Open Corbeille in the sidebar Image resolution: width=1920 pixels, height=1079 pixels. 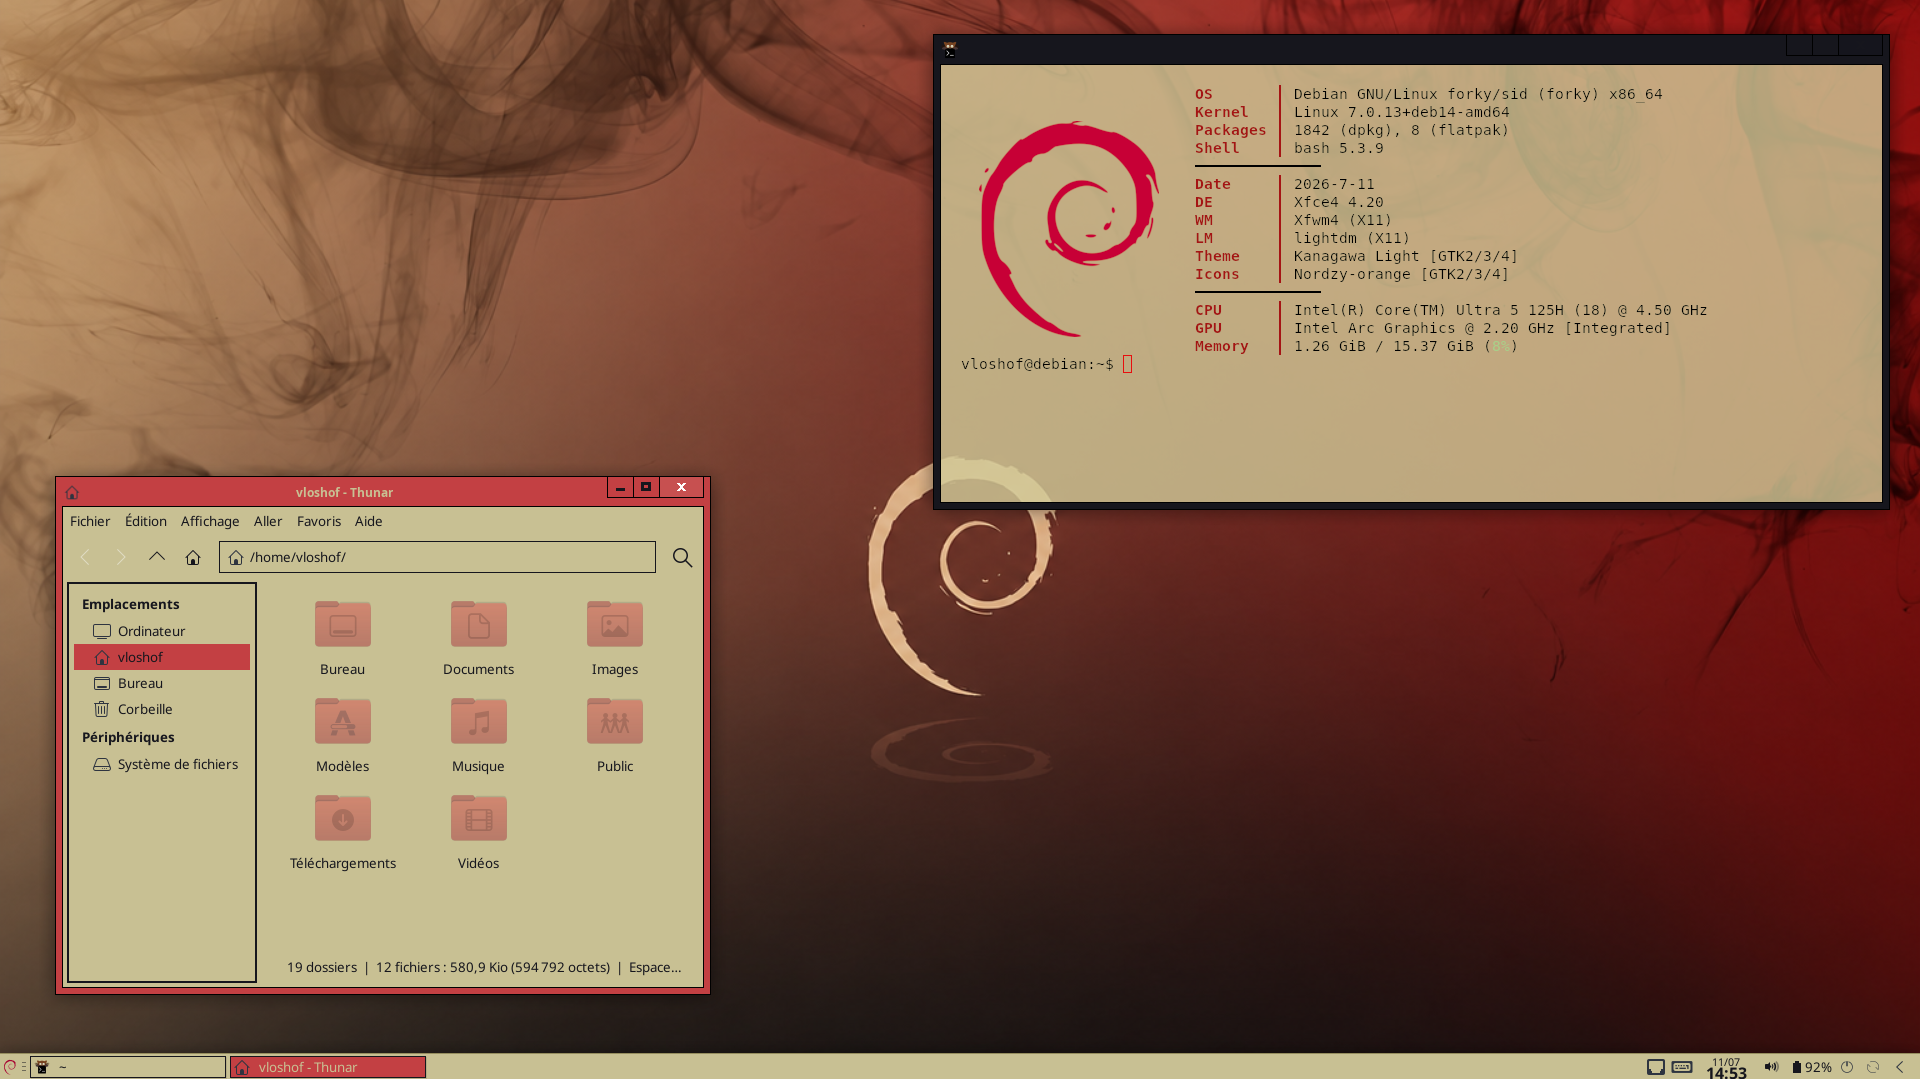(x=162, y=709)
